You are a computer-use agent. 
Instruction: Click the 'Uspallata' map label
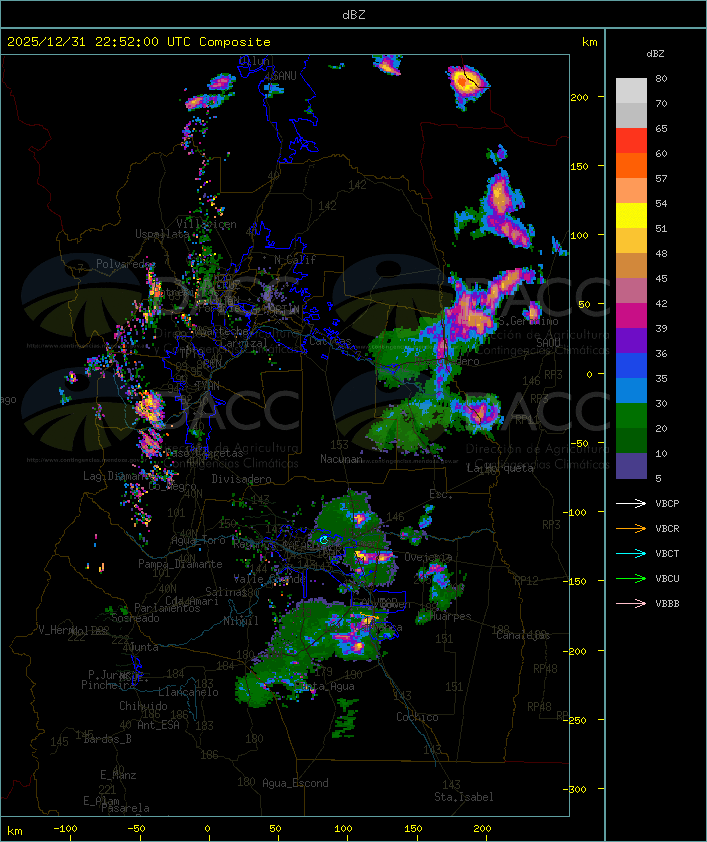pyautogui.click(x=162, y=234)
